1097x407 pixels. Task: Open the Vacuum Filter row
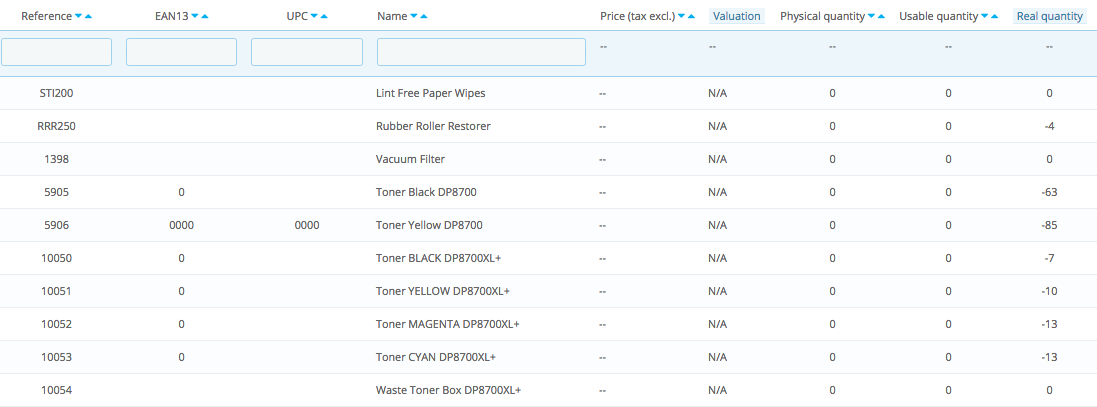click(x=548, y=159)
